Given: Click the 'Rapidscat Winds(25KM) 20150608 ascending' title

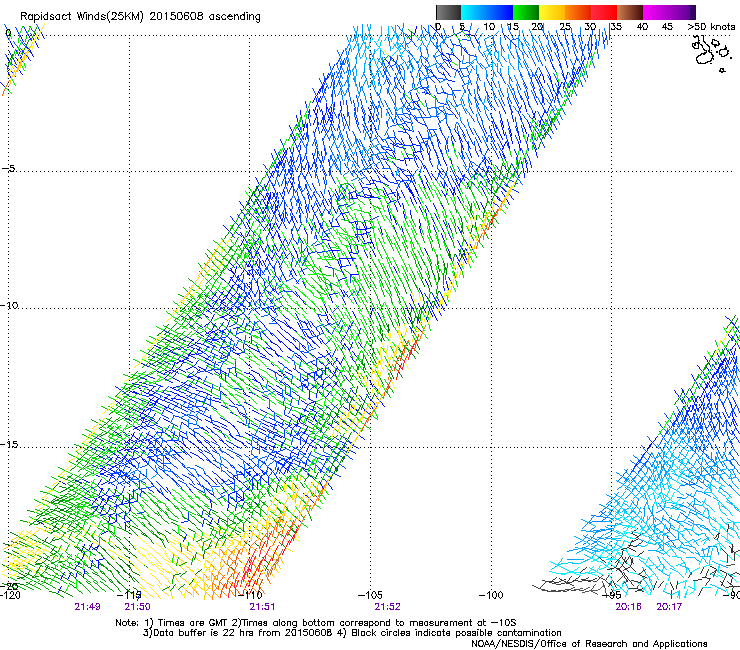Looking at the screenshot, I should 140,17.
